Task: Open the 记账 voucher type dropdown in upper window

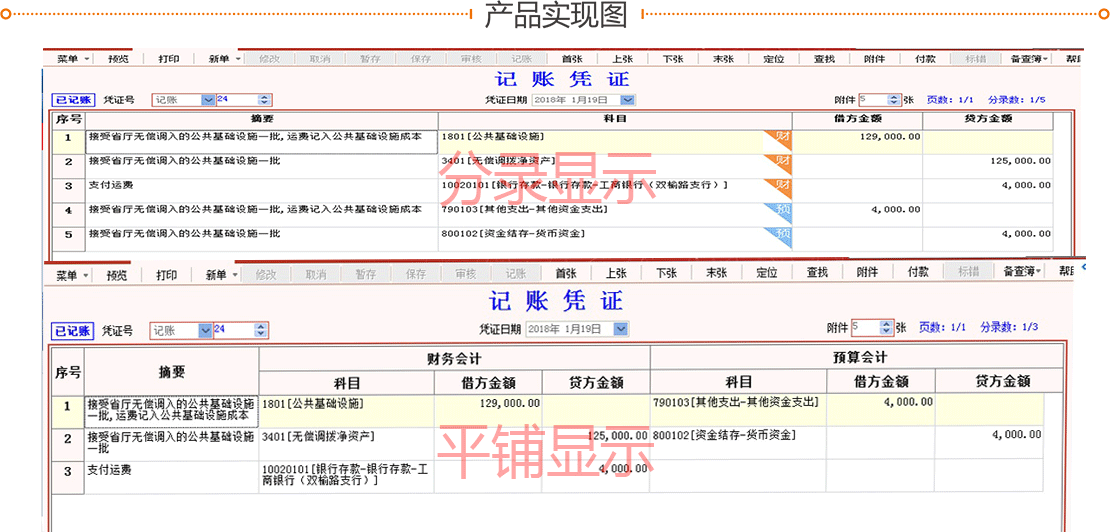Action: (208, 100)
